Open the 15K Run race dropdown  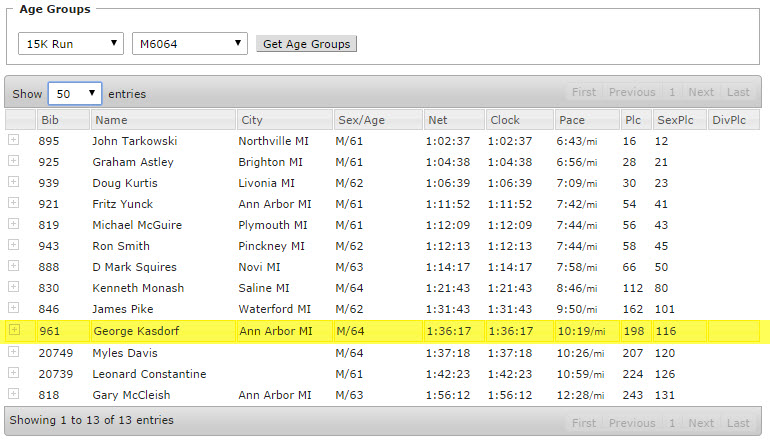click(x=71, y=44)
